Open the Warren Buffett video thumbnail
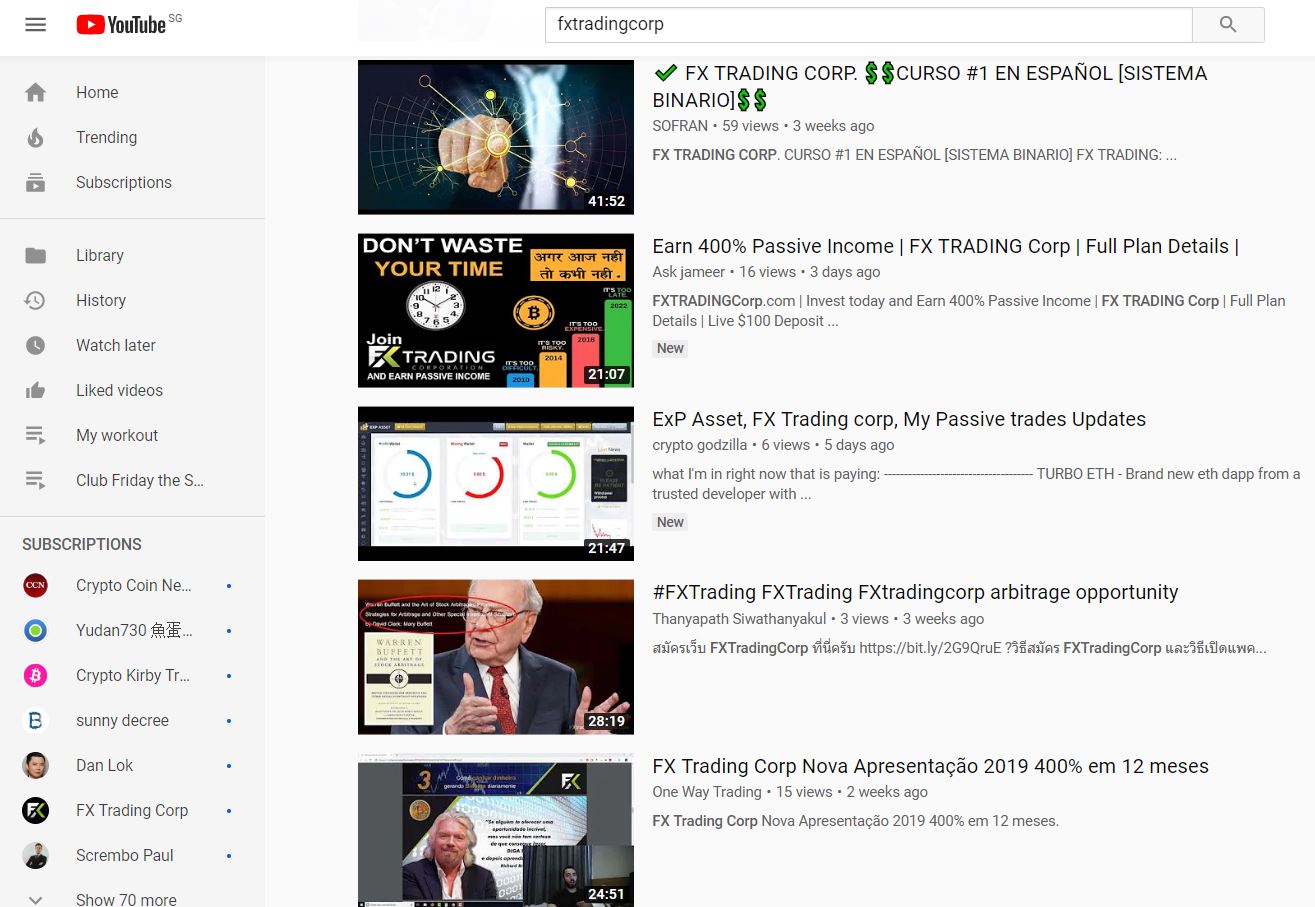The height and width of the screenshot is (907, 1315). (496, 657)
